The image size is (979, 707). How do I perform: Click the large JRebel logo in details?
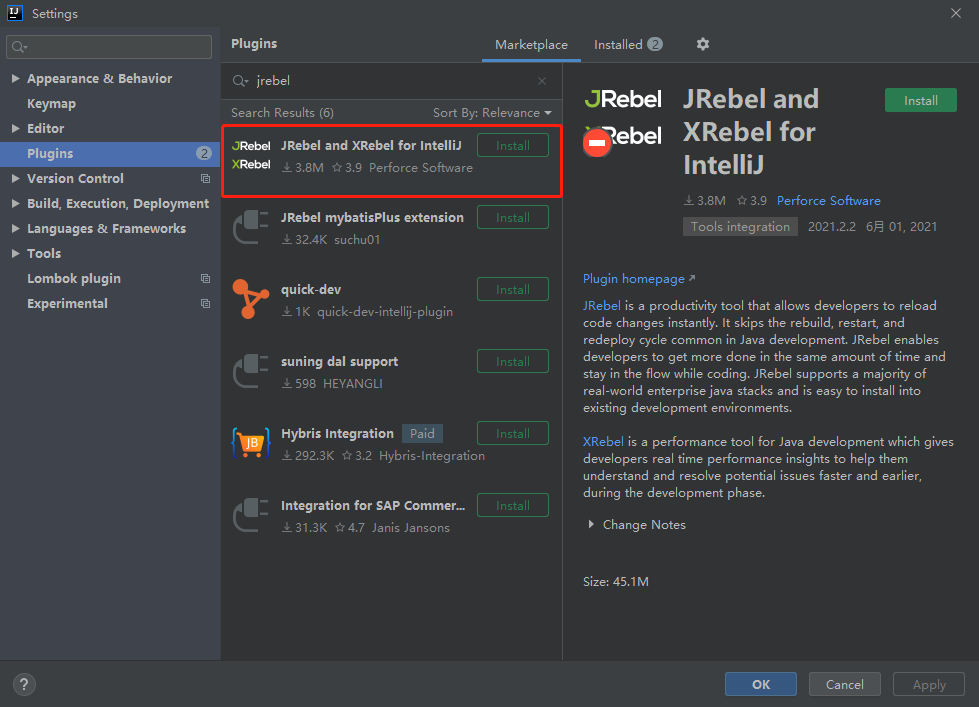point(622,99)
